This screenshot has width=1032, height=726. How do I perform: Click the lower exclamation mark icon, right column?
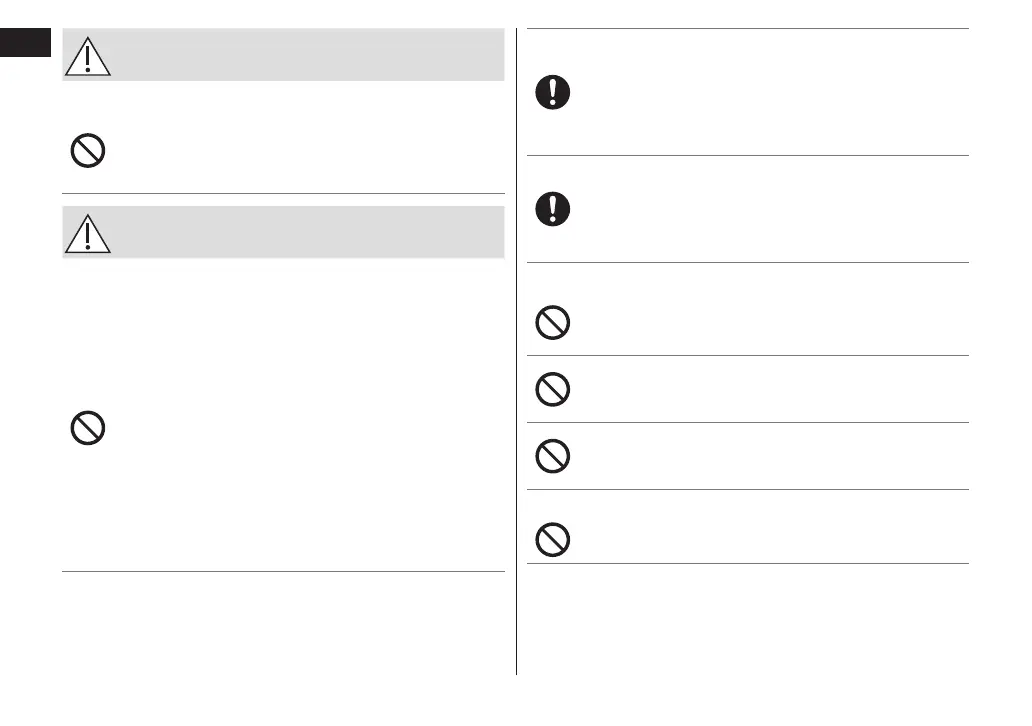click(x=552, y=208)
